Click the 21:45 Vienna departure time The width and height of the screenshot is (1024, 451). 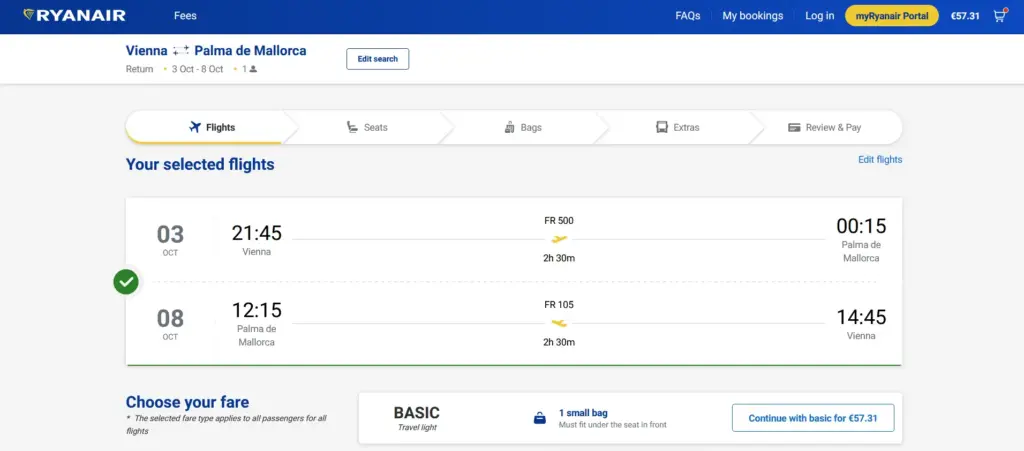tap(257, 233)
